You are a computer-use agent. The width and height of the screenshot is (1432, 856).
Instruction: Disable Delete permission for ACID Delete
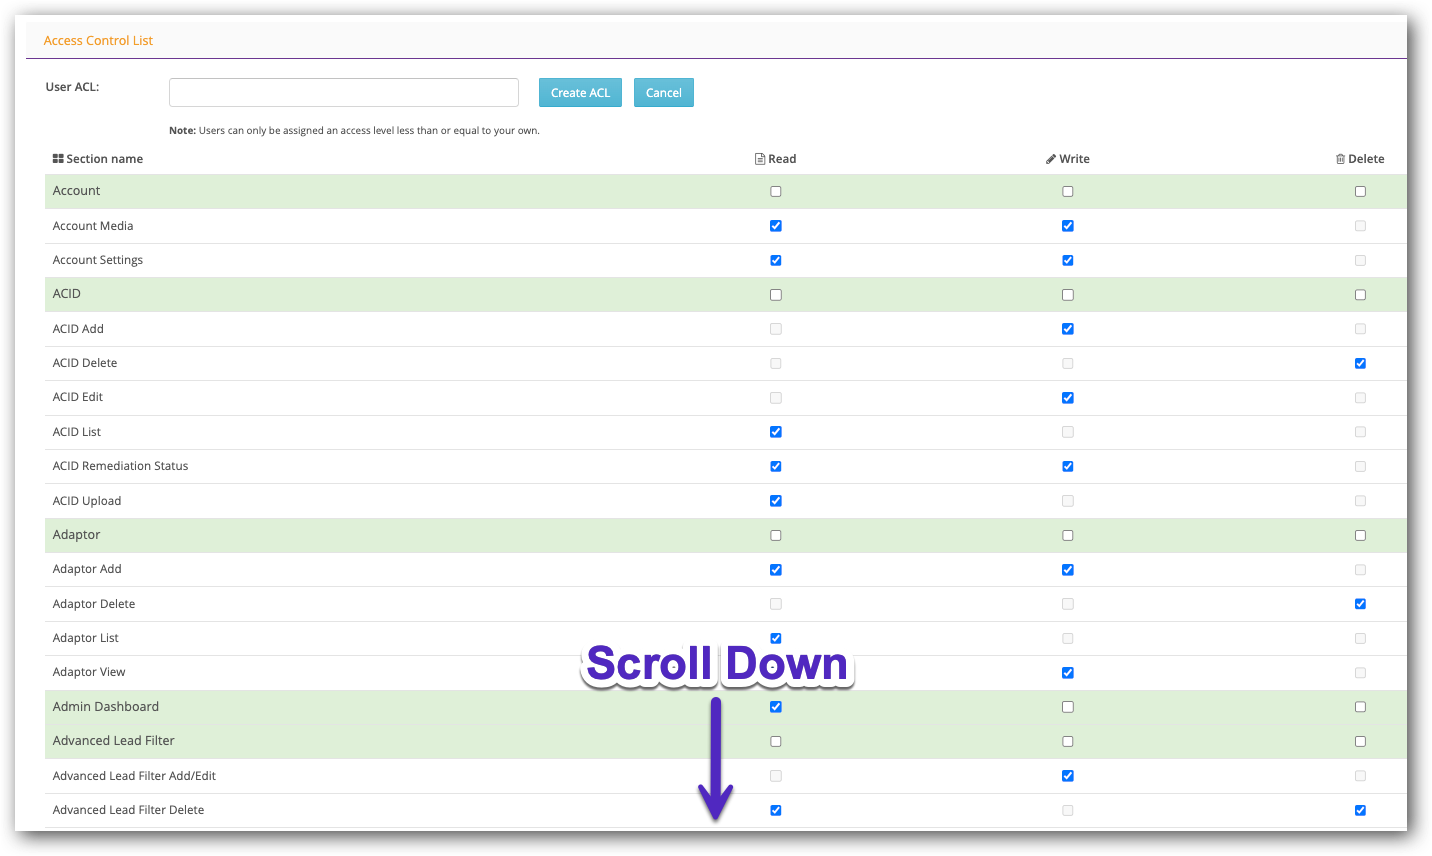coord(1360,363)
